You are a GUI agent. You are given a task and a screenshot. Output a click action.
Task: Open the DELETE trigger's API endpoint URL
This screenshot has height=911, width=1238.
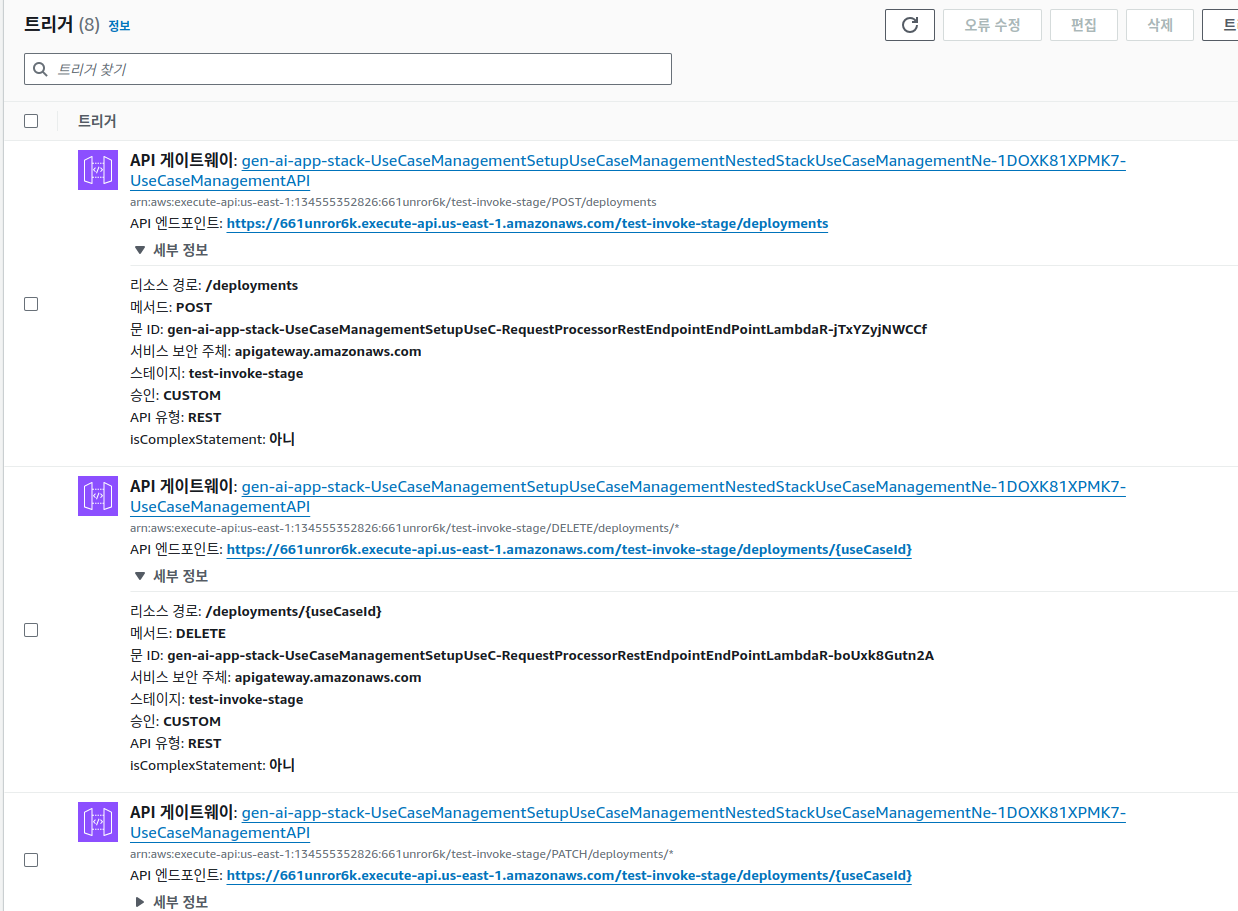tap(569, 550)
